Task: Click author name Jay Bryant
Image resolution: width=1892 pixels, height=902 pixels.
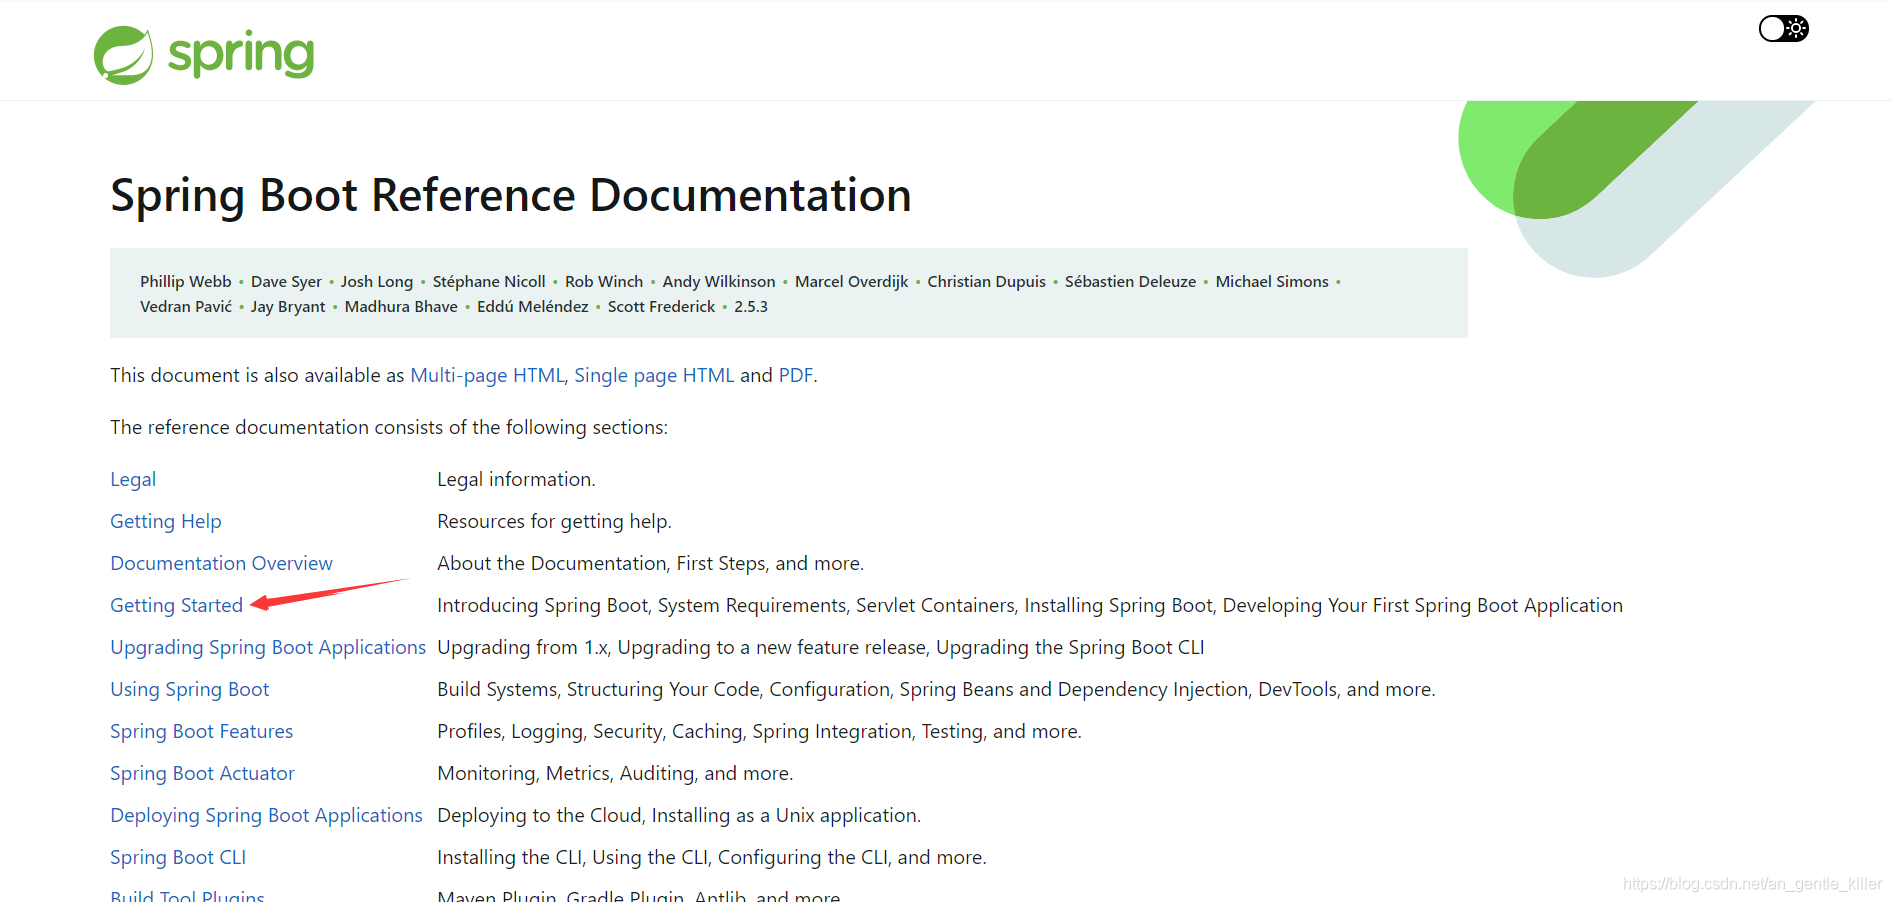Action: pyautogui.click(x=288, y=307)
